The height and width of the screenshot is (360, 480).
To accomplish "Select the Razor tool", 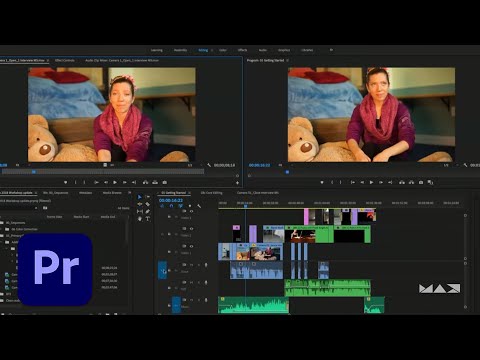I will [148, 204].
